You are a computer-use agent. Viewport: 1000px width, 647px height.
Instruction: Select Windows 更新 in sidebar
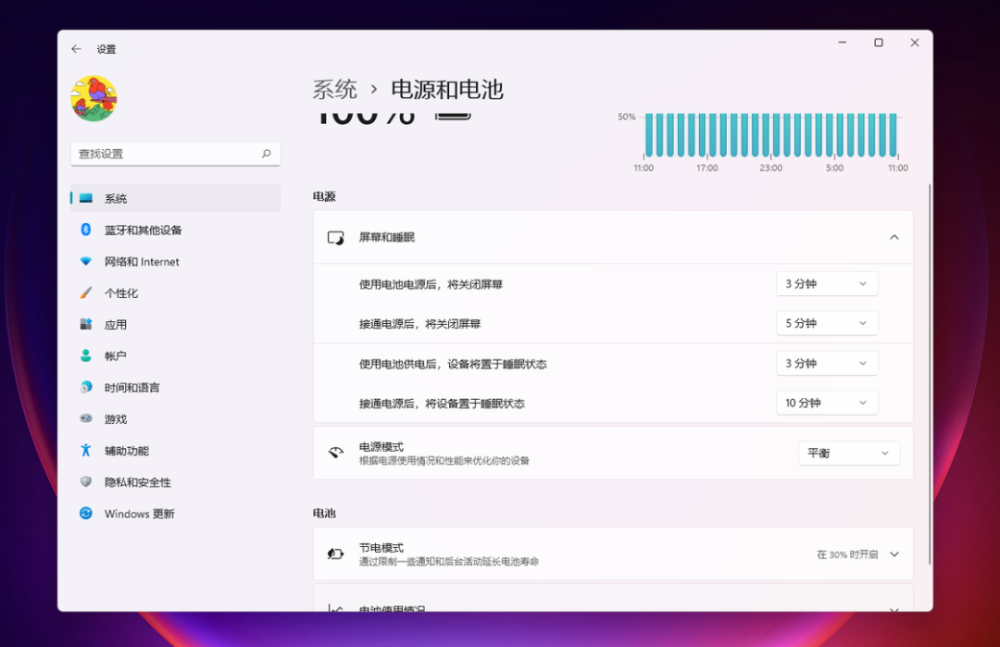pyautogui.click(x=176, y=514)
